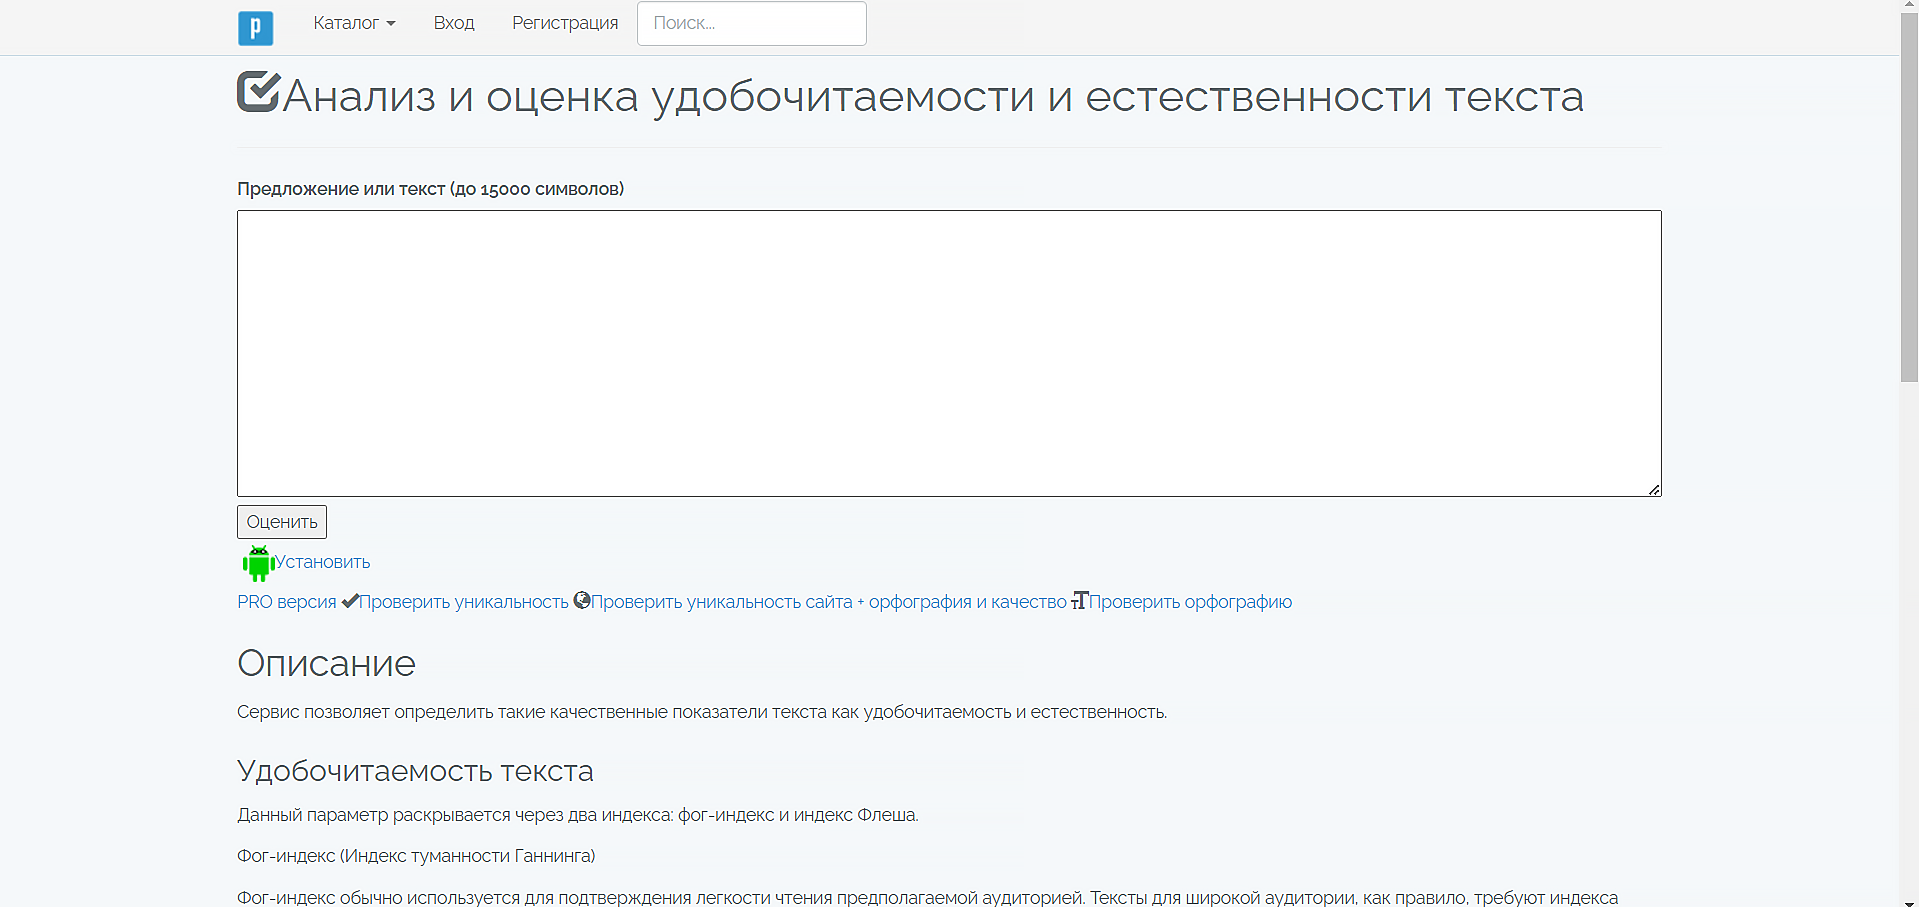Open the Установить link
The image size is (1919, 907).
pos(322,562)
